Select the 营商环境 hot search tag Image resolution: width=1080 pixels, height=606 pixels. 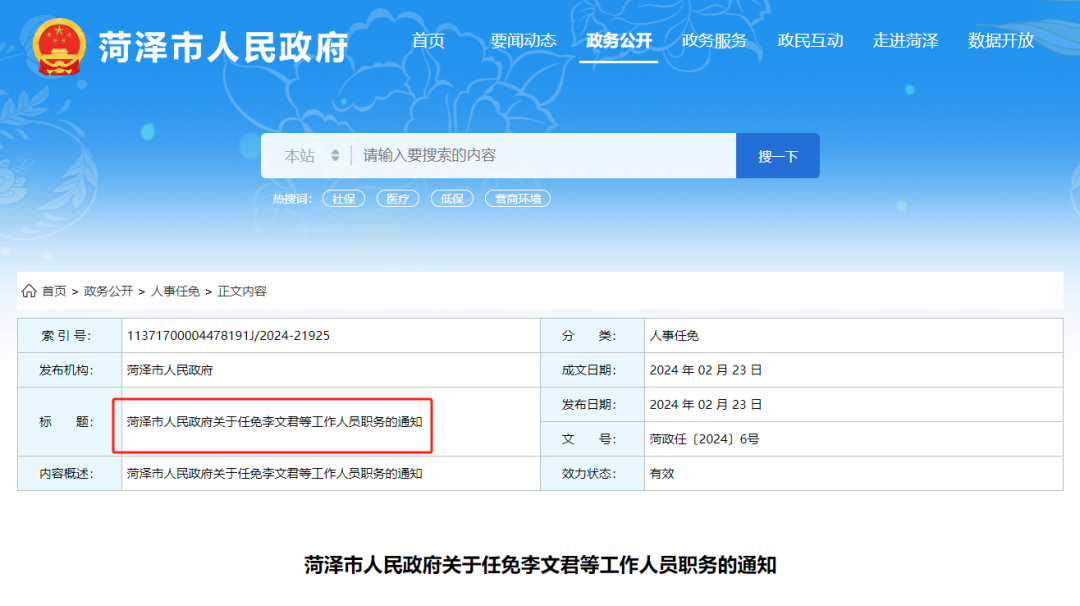(517, 198)
